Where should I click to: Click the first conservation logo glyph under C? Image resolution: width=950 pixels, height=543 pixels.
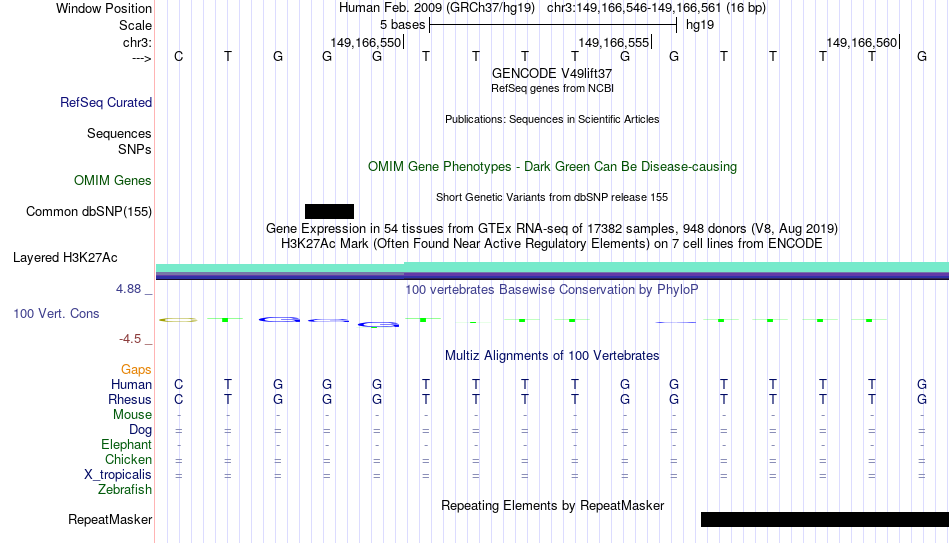click(178, 319)
